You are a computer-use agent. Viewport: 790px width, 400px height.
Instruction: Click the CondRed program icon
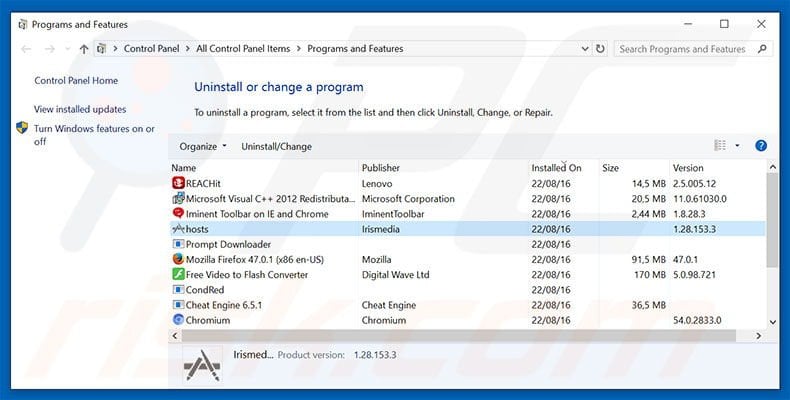point(178,289)
